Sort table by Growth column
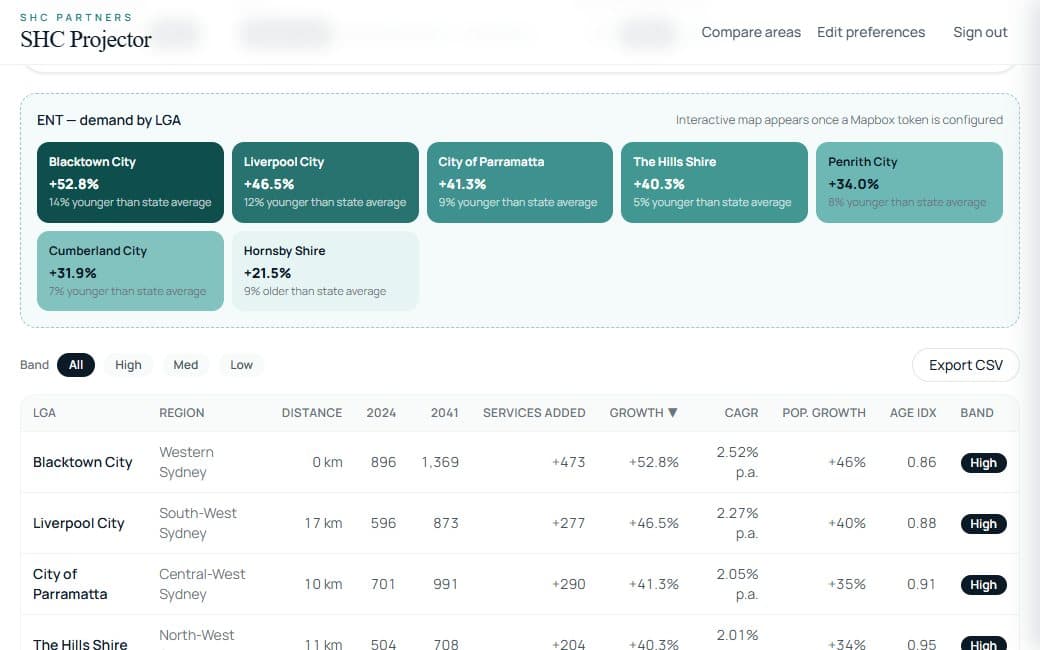The width and height of the screenshot is (1040, 650). (x=643, y=413)
